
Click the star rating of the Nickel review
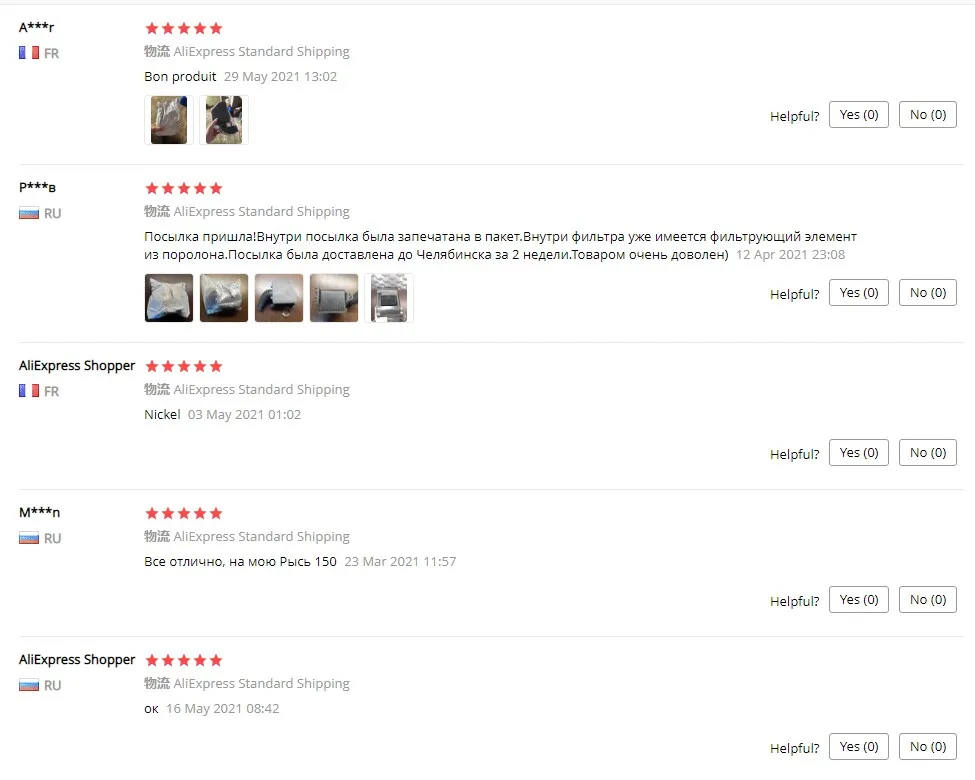click(183, 366)
